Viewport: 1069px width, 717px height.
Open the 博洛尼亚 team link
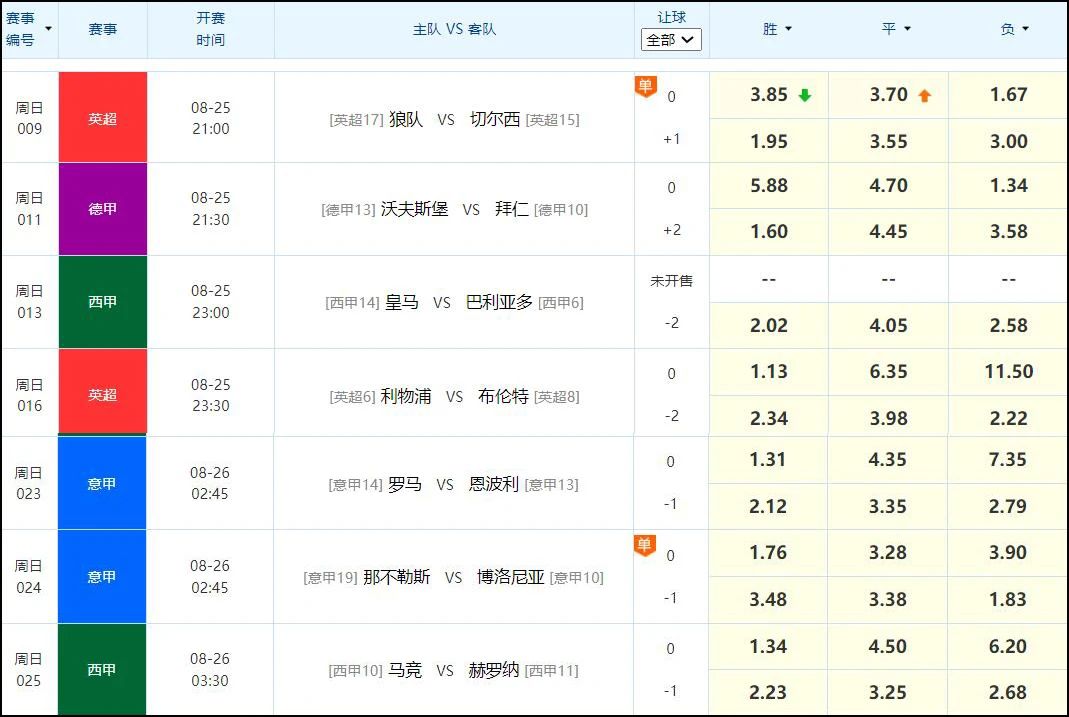511,577
